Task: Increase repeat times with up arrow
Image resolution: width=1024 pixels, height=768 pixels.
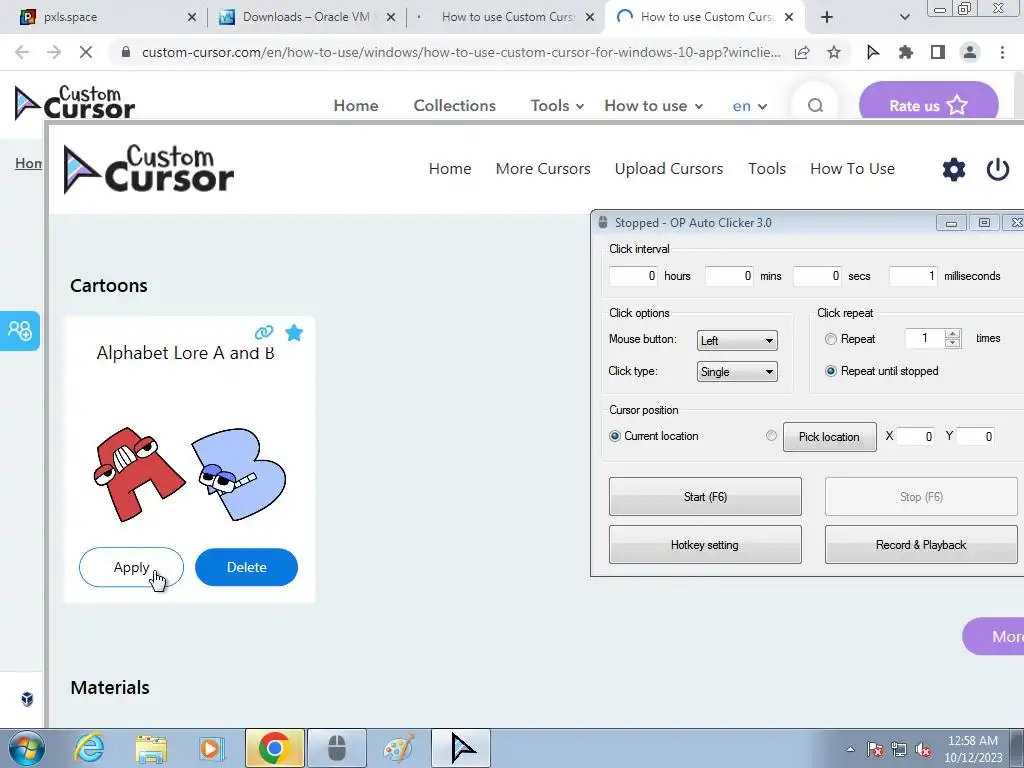Action: (x=953, y=334)
